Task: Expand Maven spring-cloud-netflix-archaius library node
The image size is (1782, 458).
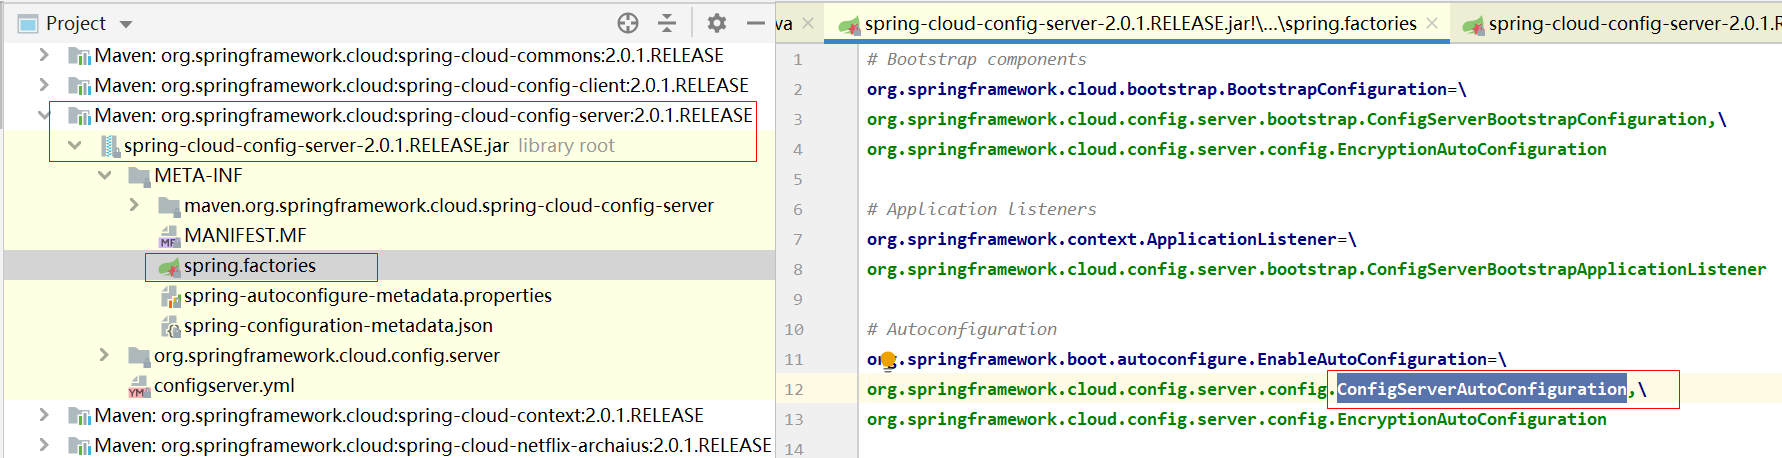Action: [44, 445]
